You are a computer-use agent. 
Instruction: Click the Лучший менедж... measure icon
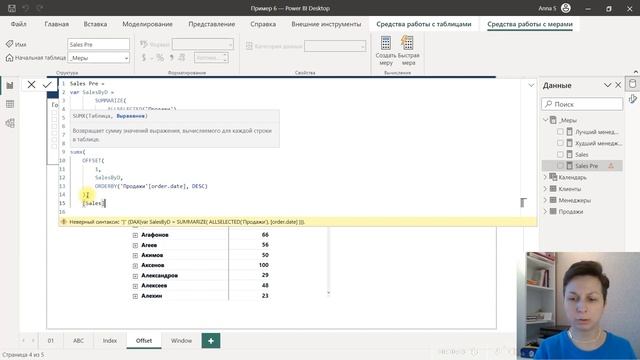click(x=570, y=132)
